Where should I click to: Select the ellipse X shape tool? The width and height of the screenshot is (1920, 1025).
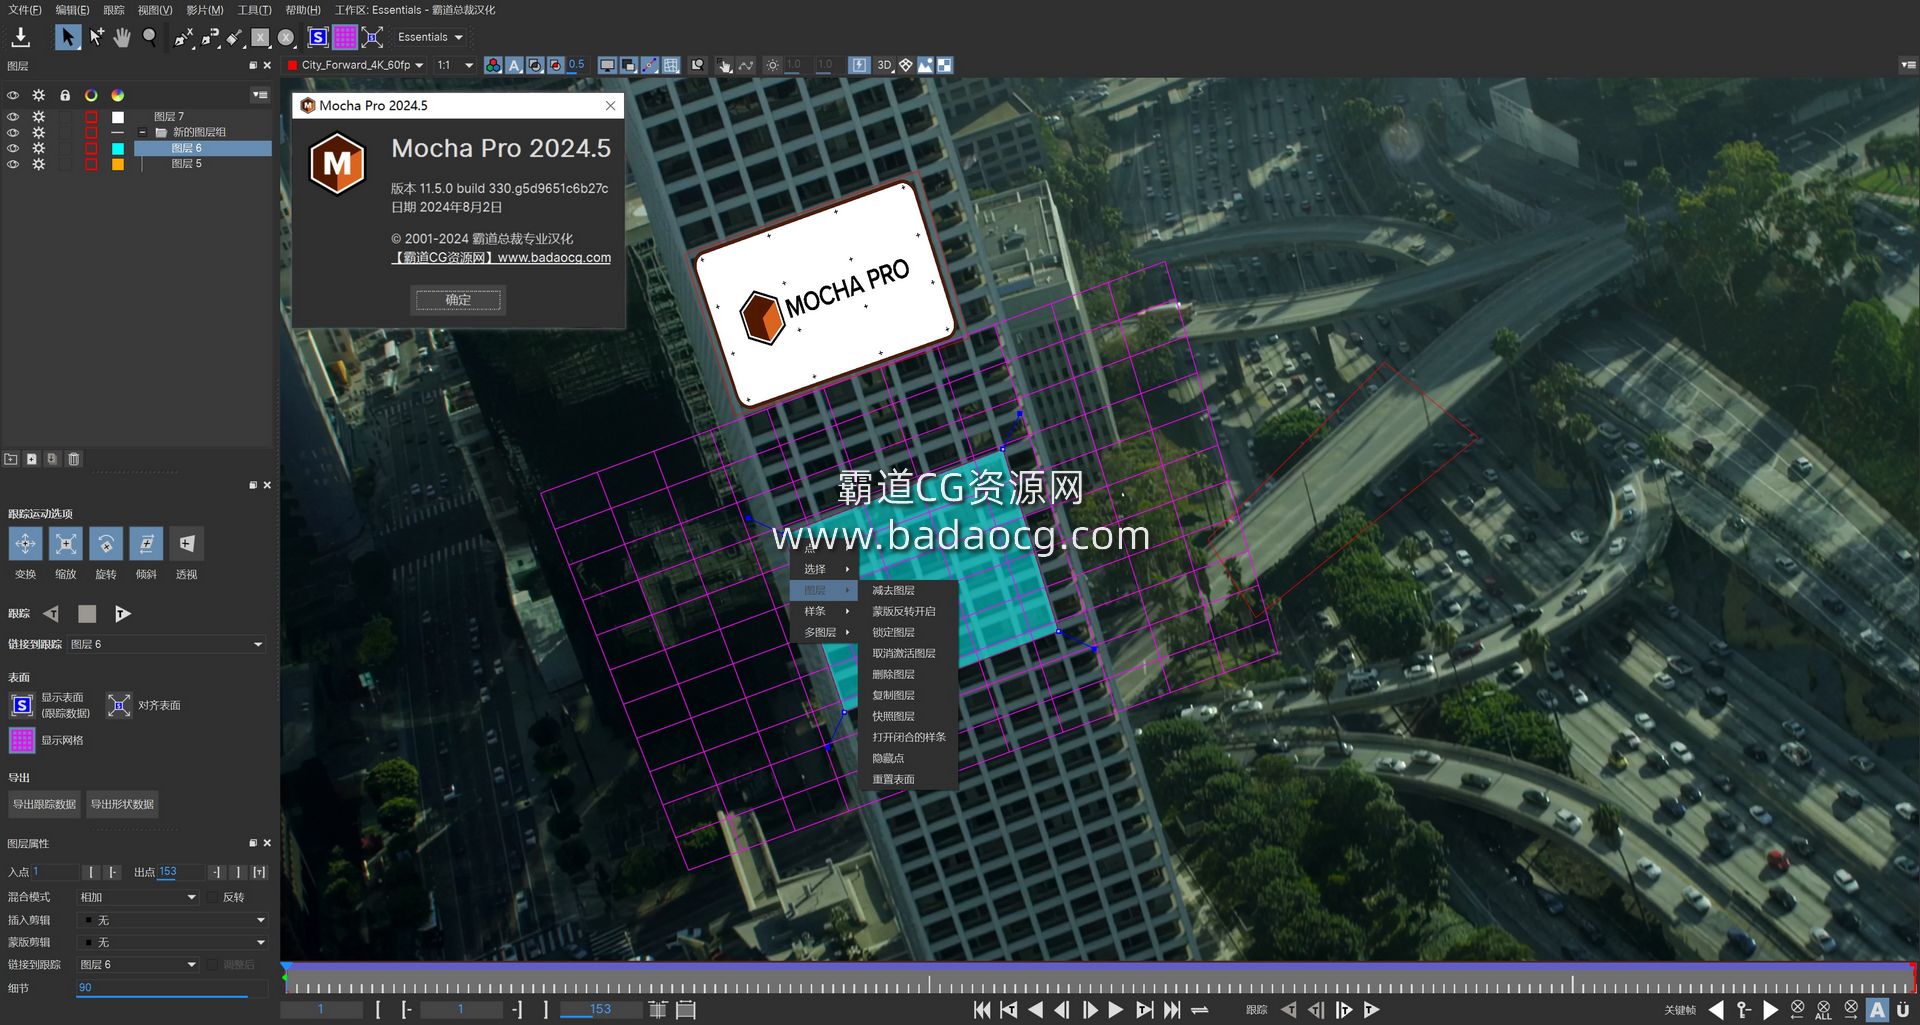[286, 37]
